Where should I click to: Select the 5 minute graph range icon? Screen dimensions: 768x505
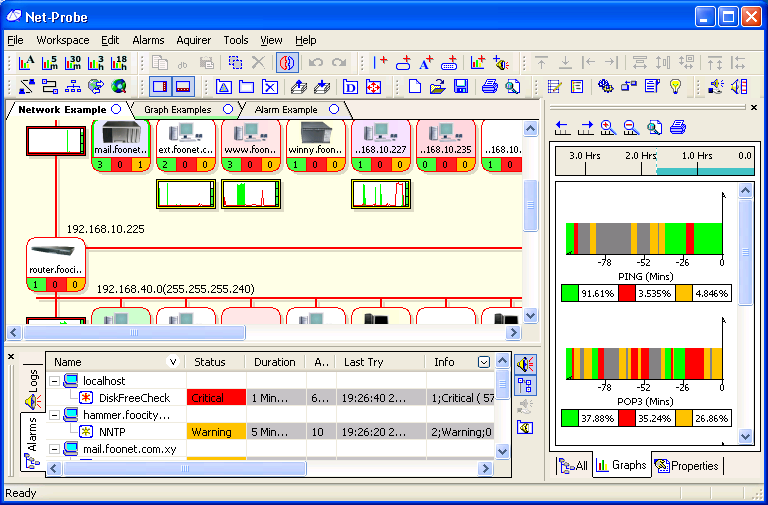49,63
